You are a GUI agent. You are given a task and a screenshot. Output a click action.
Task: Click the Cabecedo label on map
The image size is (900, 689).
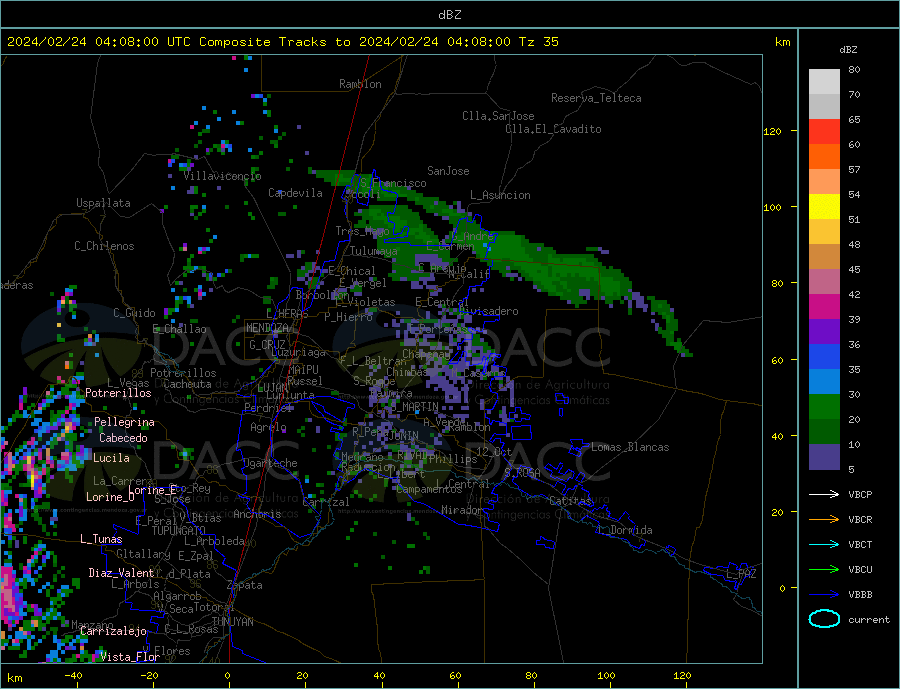[123, 438]
